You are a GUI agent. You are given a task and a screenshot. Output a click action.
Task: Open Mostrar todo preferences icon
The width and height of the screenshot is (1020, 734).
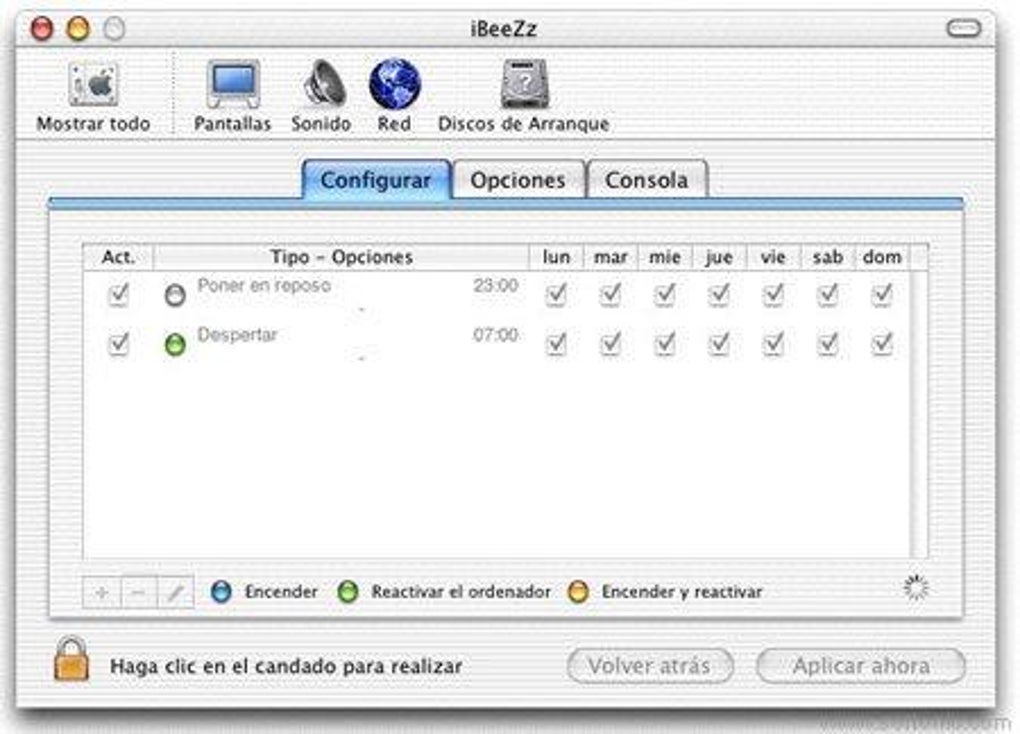tap(94, 85)
